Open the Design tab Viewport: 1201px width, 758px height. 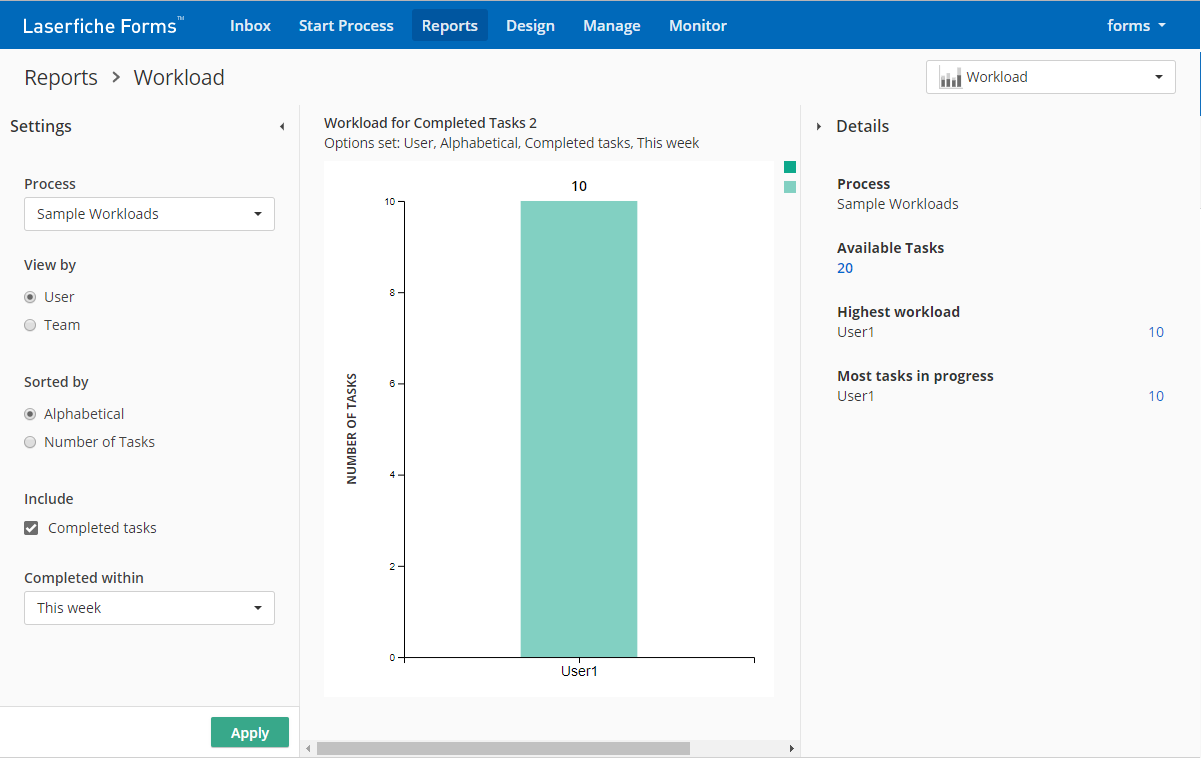click(x=530, y=26)
